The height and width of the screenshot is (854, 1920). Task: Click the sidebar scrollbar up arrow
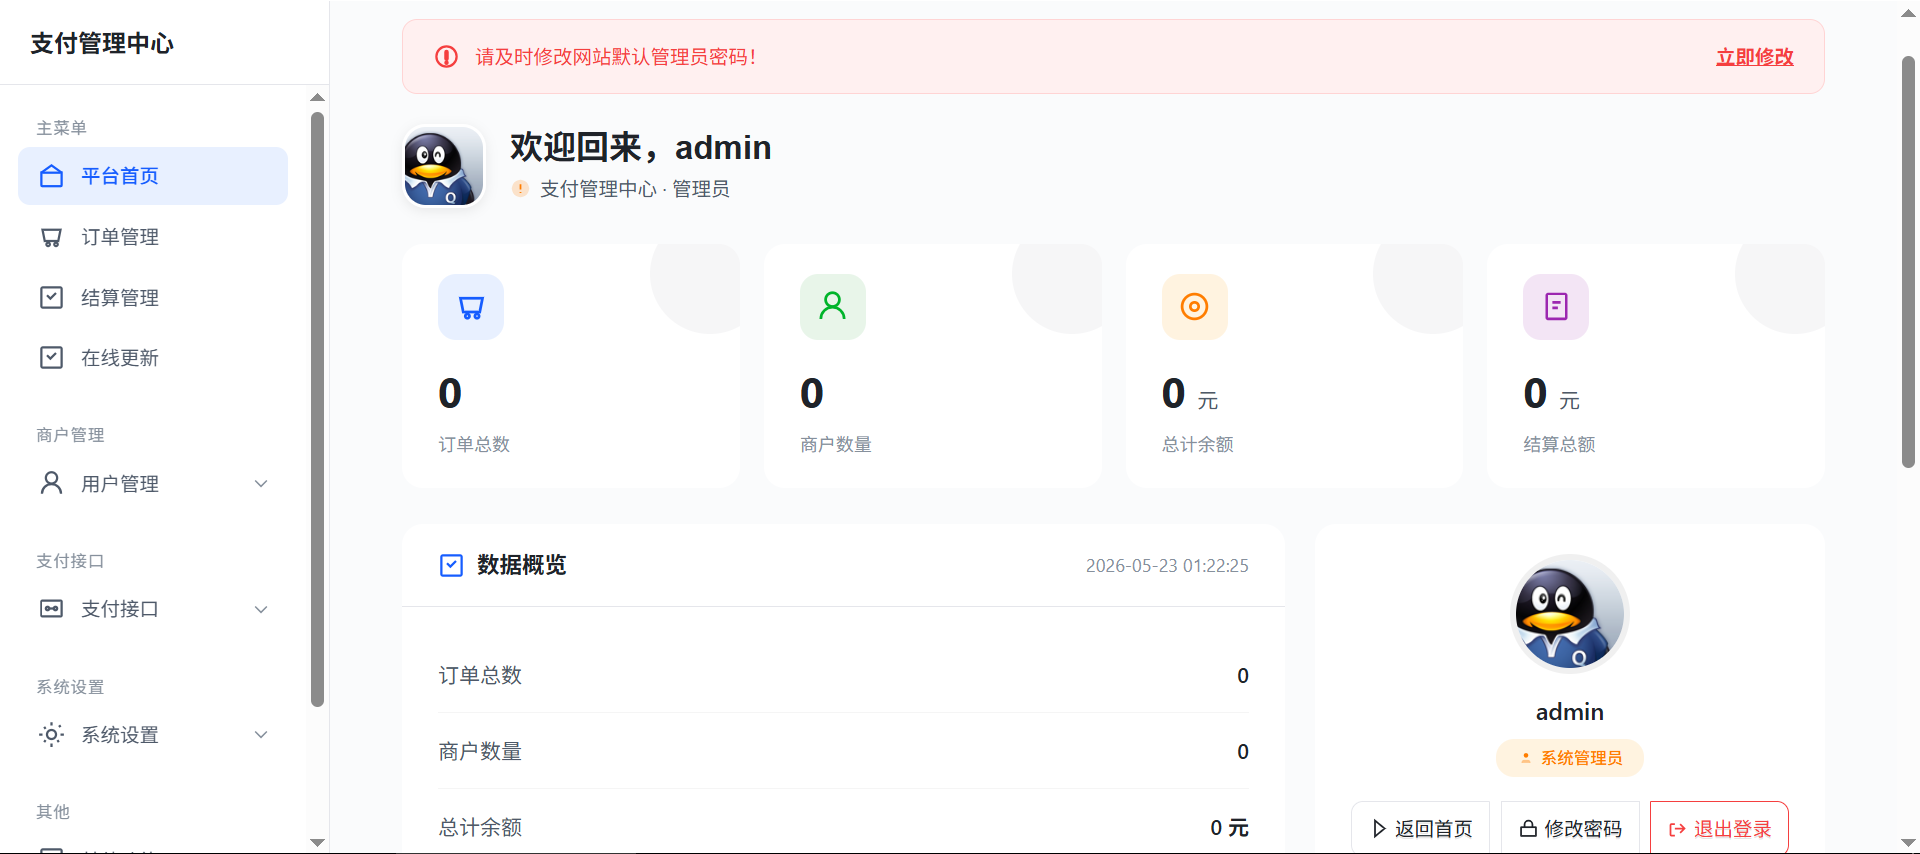click(x=317, y=97)
